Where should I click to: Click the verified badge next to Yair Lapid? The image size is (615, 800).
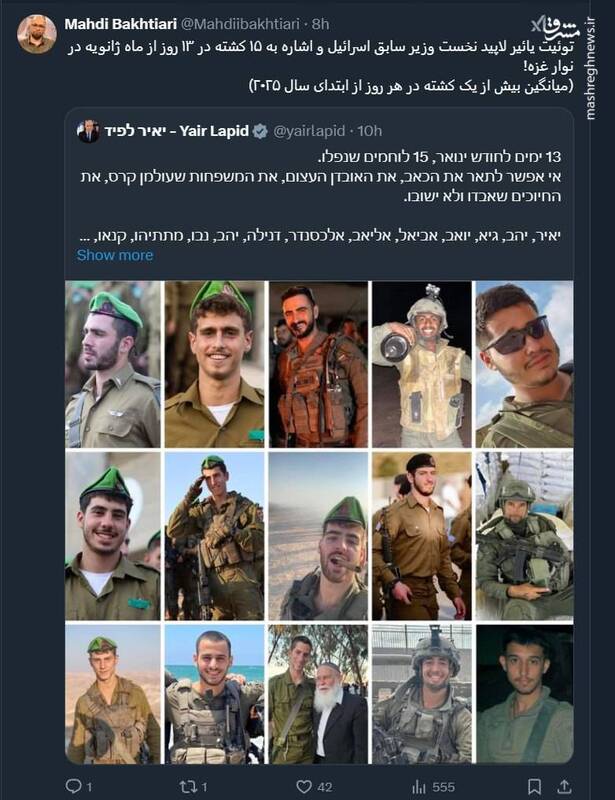[x=262, y=131]
